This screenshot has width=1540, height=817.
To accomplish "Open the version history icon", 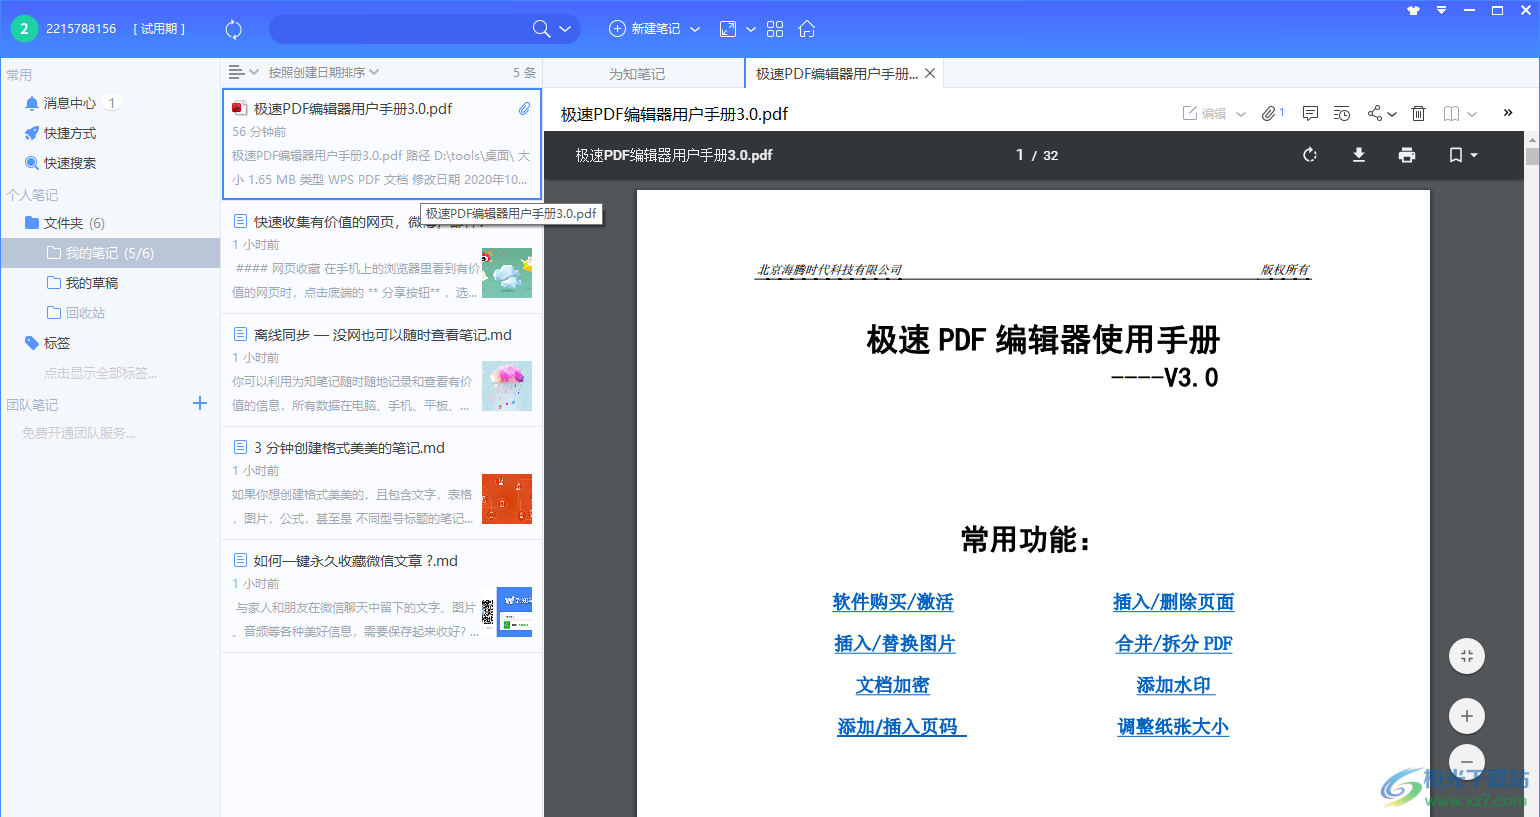I will point(1342,114).
